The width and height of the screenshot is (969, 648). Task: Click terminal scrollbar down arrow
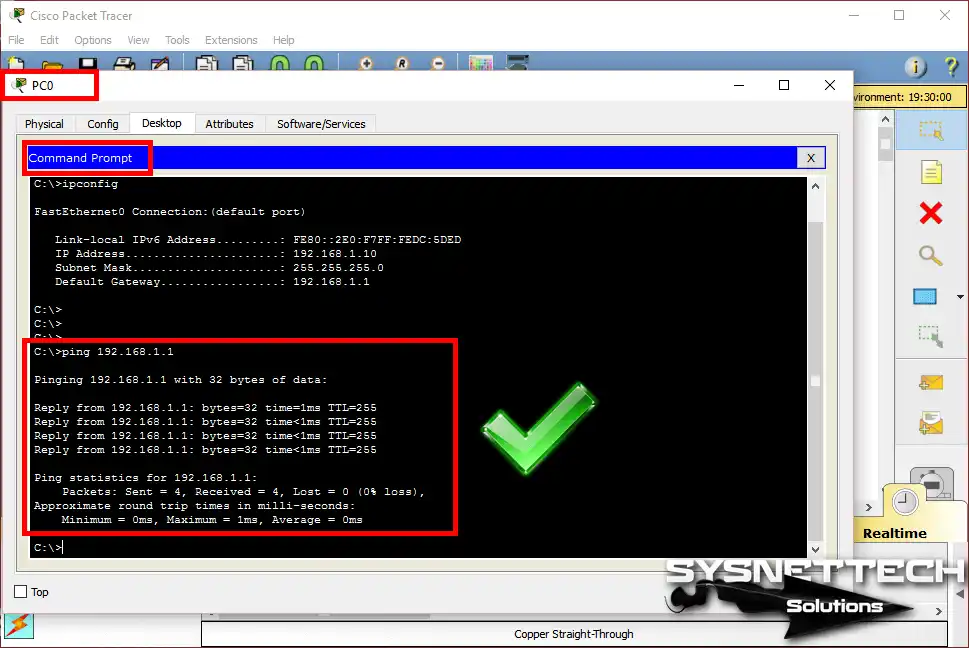click(815, 549)
